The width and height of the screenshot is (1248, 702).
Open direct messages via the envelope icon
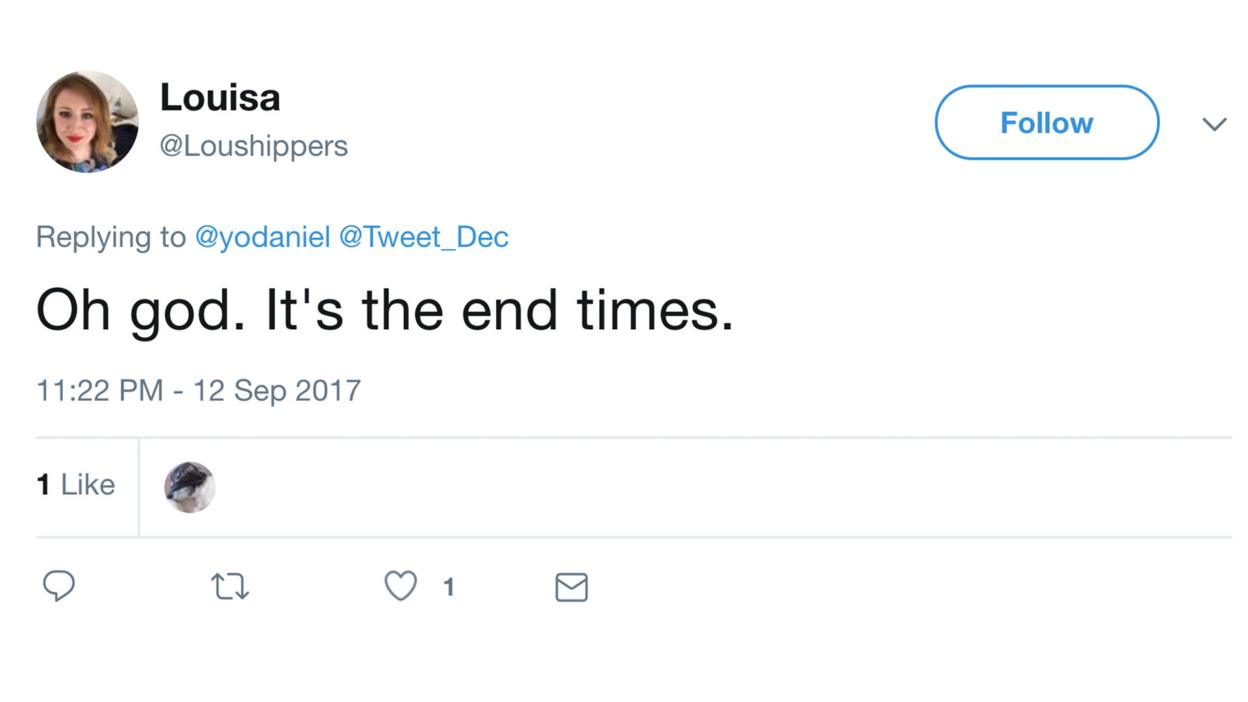[571, 588]
